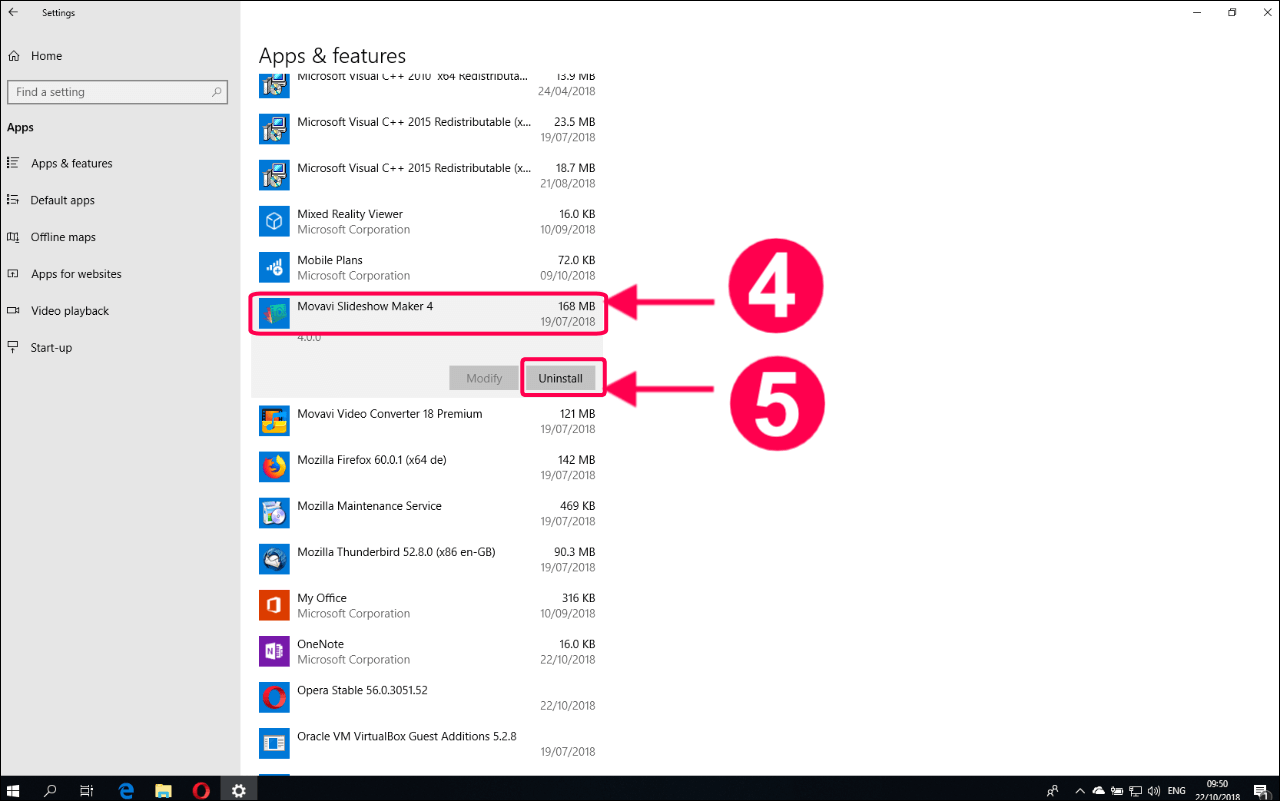This screenshot has height=801, width=1280.
Task: Click the Mixed Reality Viewer icon
Action: (x=274, y=221)
